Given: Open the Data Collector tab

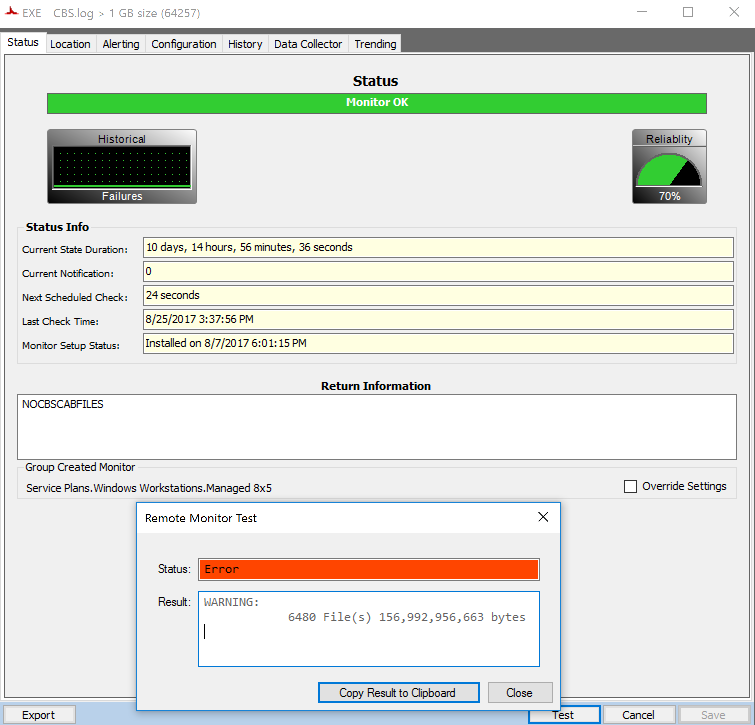Looking at the screenshot, I should (308, 44).
